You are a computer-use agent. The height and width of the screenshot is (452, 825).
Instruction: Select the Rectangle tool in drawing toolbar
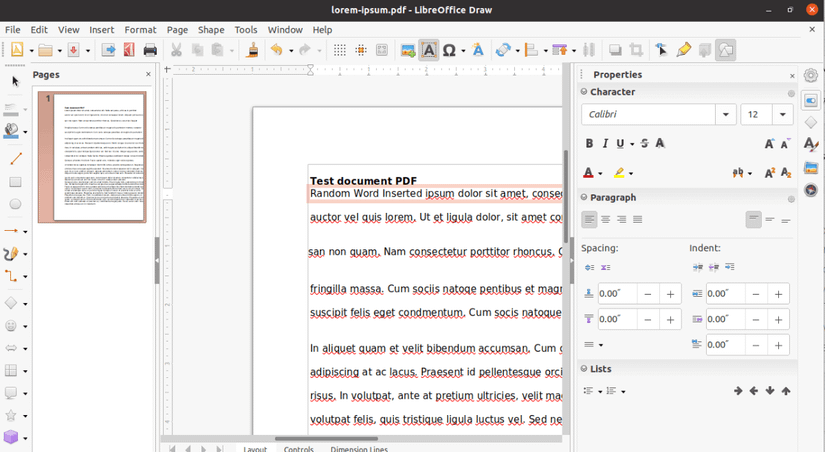tap(15, 182)
